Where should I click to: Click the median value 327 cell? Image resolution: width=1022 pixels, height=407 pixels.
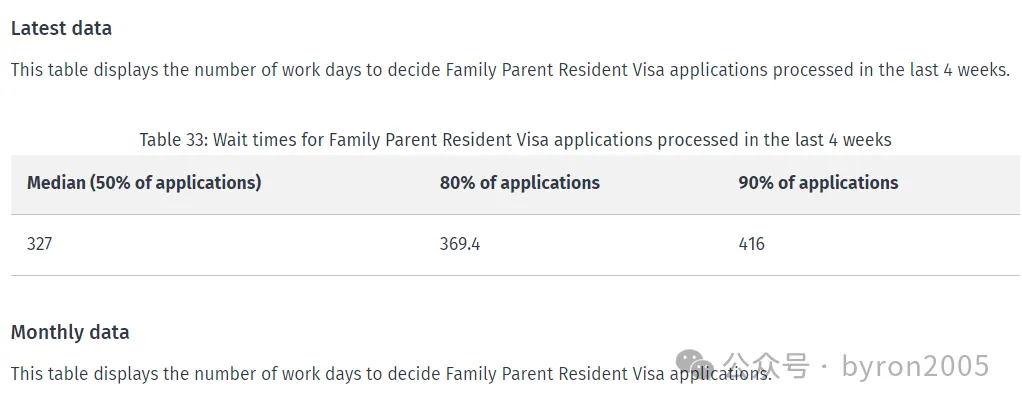(x=40, y=244)
